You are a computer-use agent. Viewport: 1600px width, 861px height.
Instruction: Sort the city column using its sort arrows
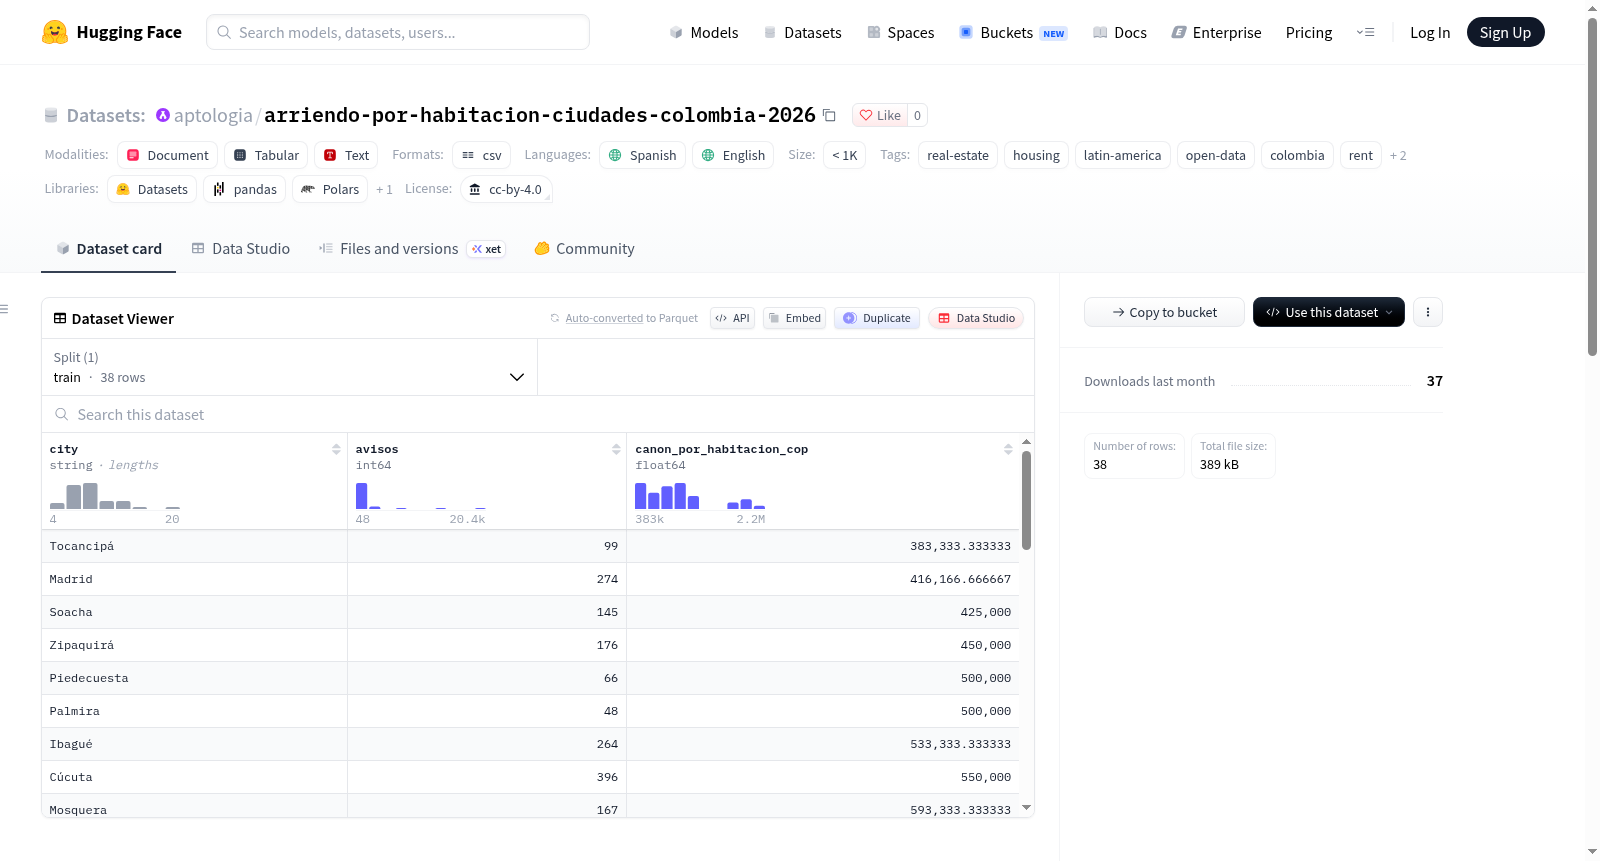[x=336, y=449]
